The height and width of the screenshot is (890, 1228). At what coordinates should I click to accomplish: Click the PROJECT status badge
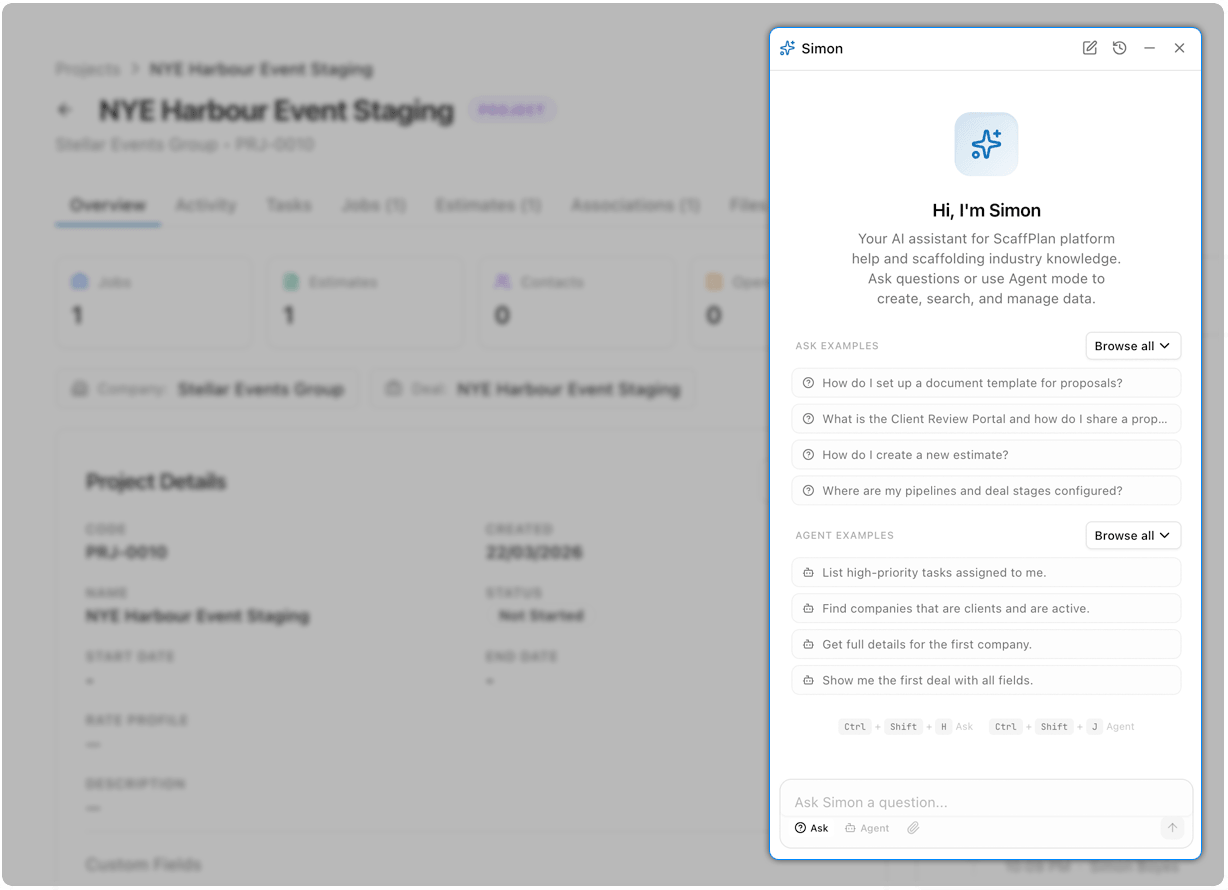pyautogui.click(x=512, y=110)
